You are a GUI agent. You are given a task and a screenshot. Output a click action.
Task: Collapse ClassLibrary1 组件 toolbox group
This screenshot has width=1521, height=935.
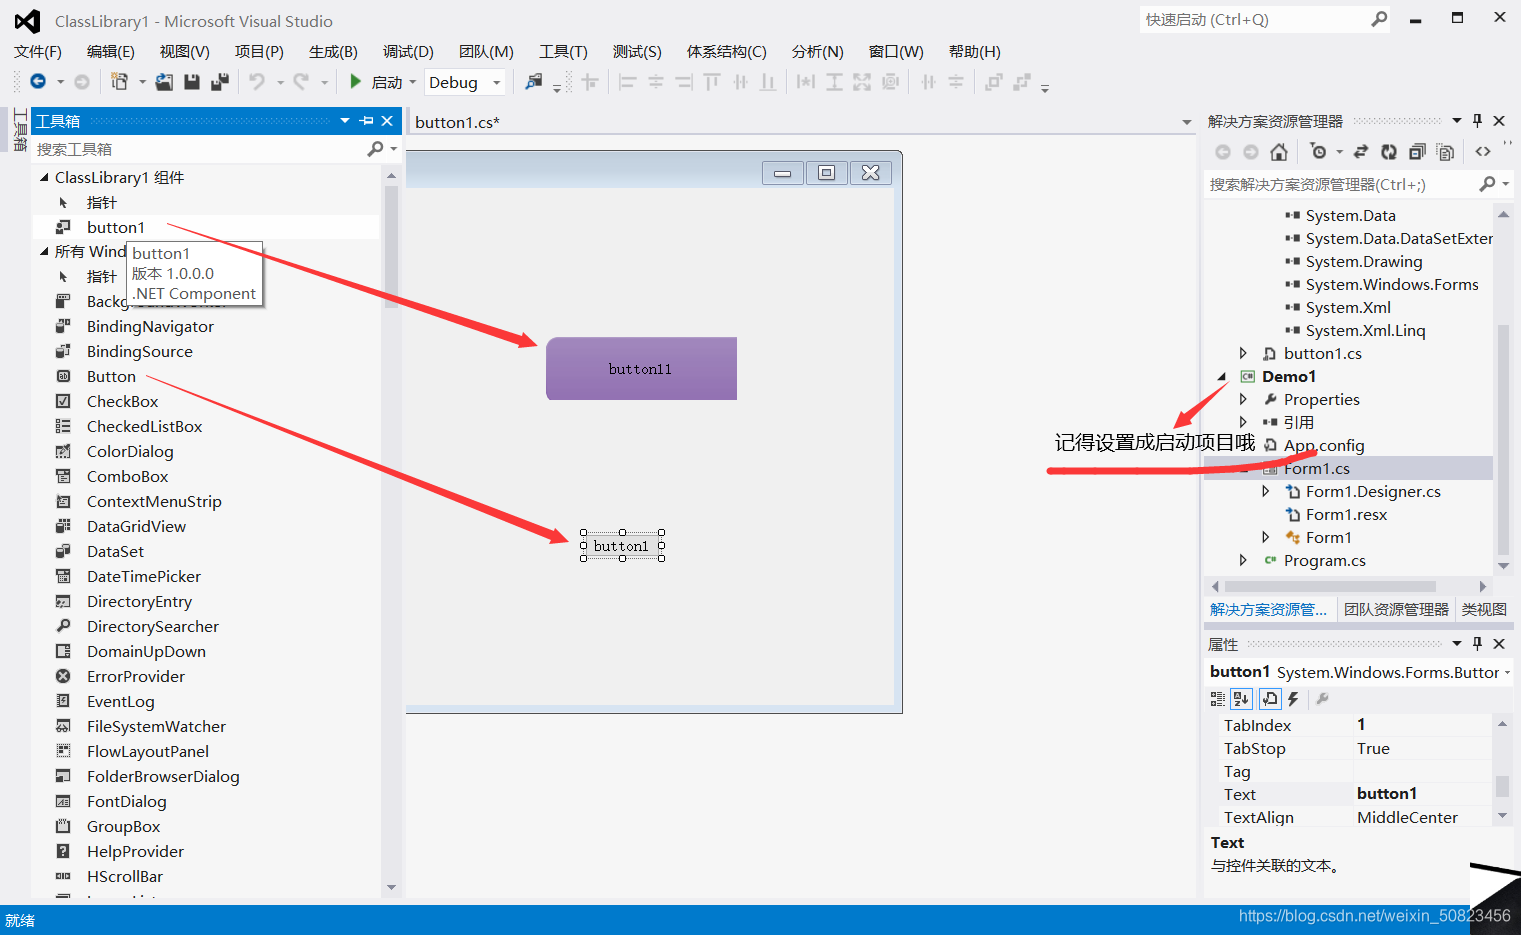(44, 177)
